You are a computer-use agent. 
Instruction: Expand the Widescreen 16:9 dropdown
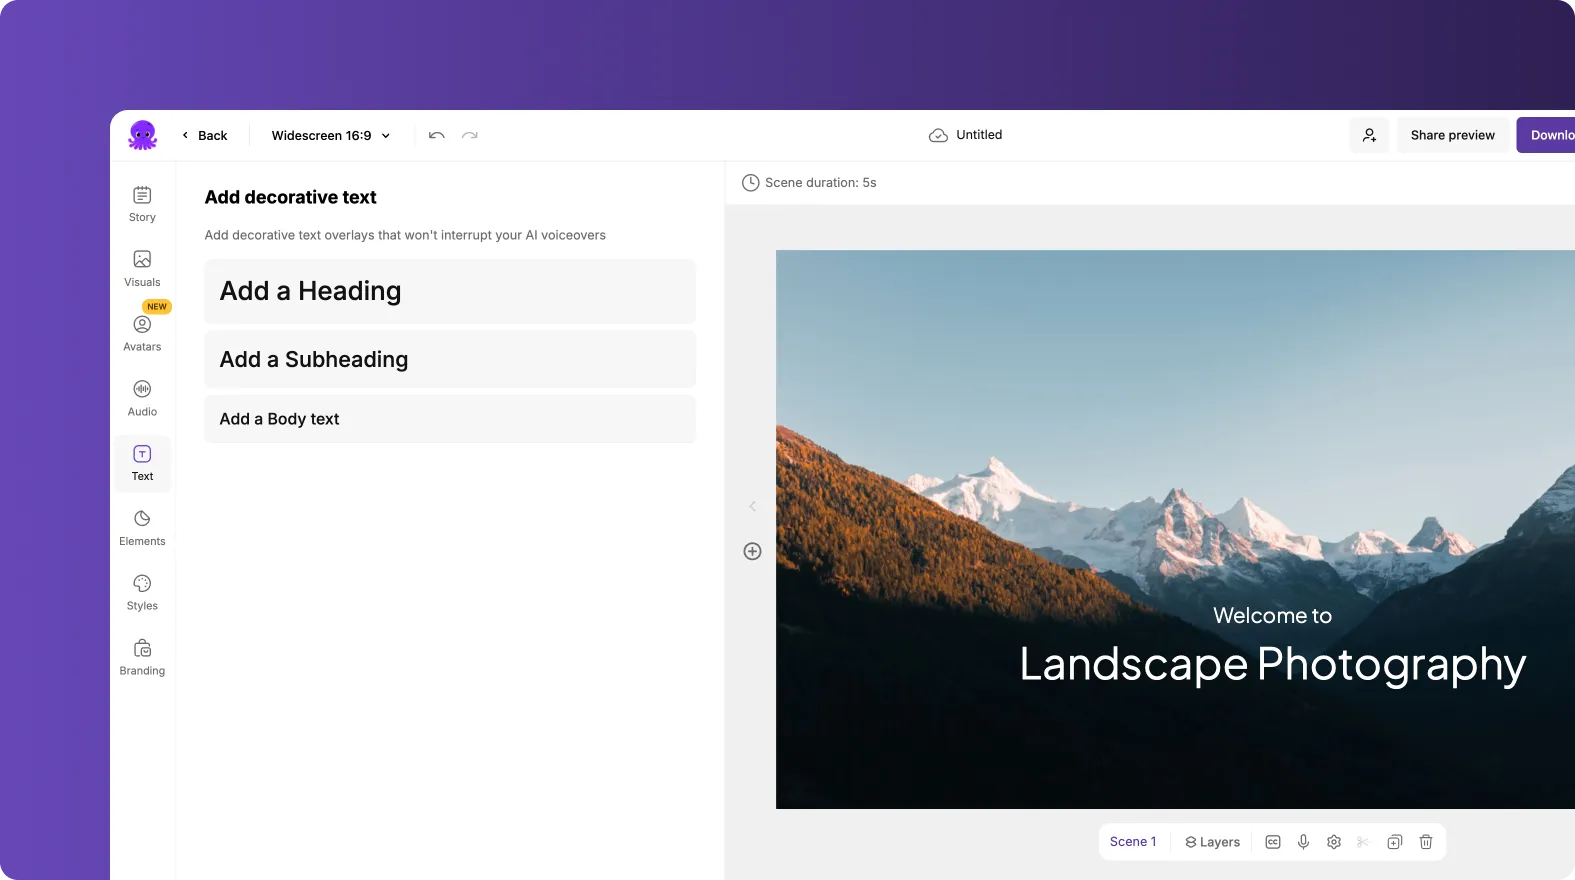coord(331,136)
